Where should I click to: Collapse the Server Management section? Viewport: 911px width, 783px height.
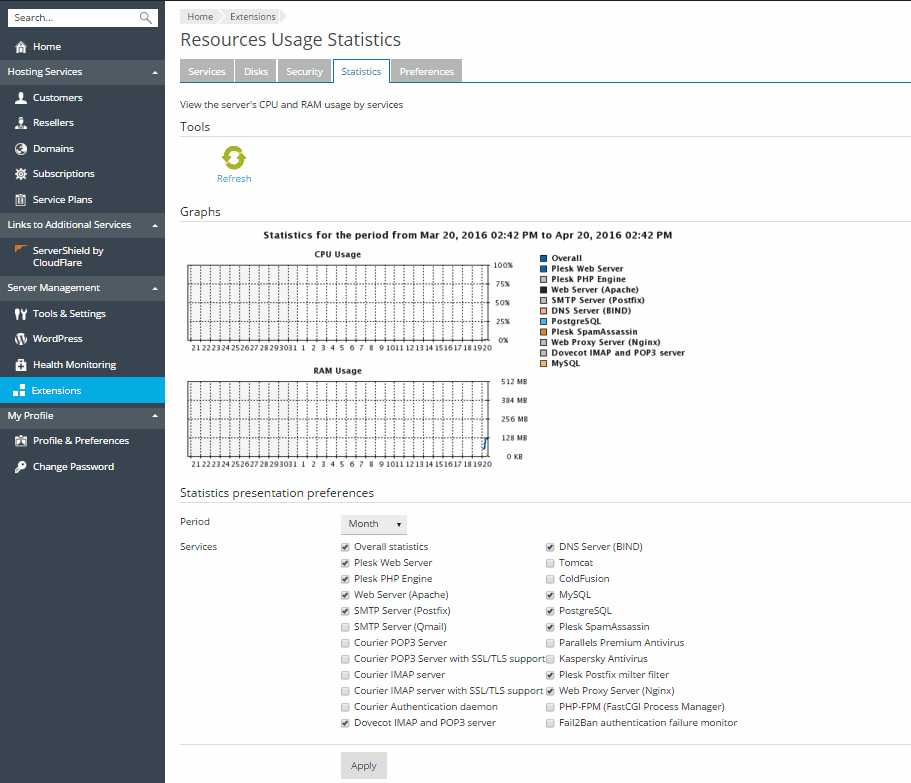(x=154, y=289)
